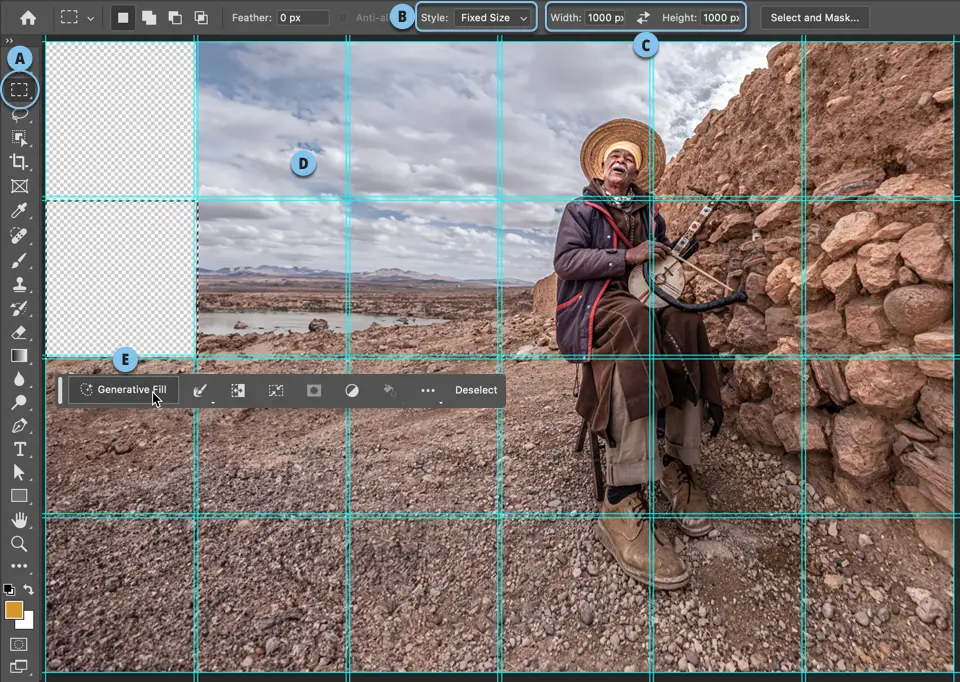Click the Width value field
This screenshot has height=682, width=960.
605,18
